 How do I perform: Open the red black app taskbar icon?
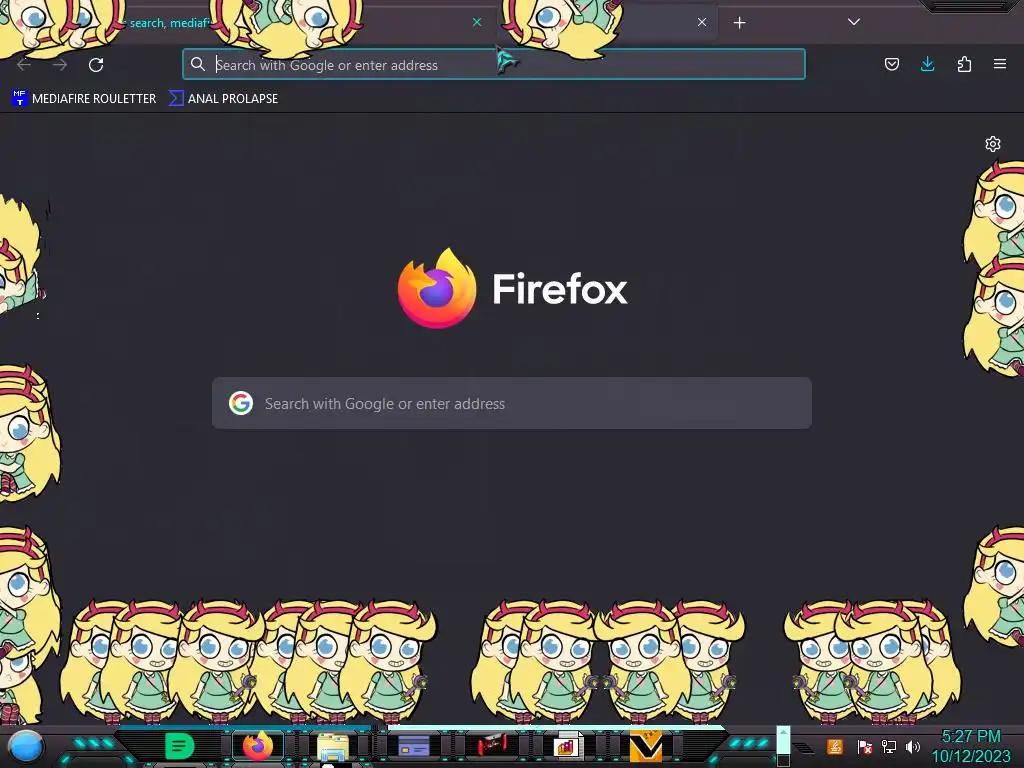492,746
